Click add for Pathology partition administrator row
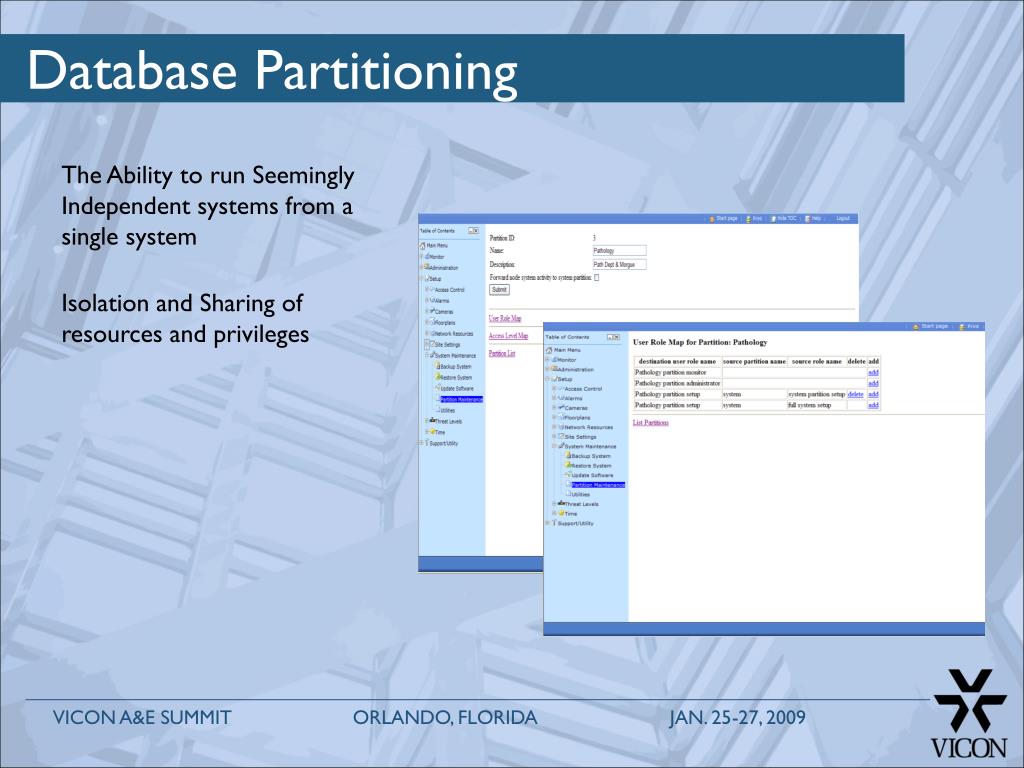The width and height of the screenshot is (1024, 768). [873, 383]
